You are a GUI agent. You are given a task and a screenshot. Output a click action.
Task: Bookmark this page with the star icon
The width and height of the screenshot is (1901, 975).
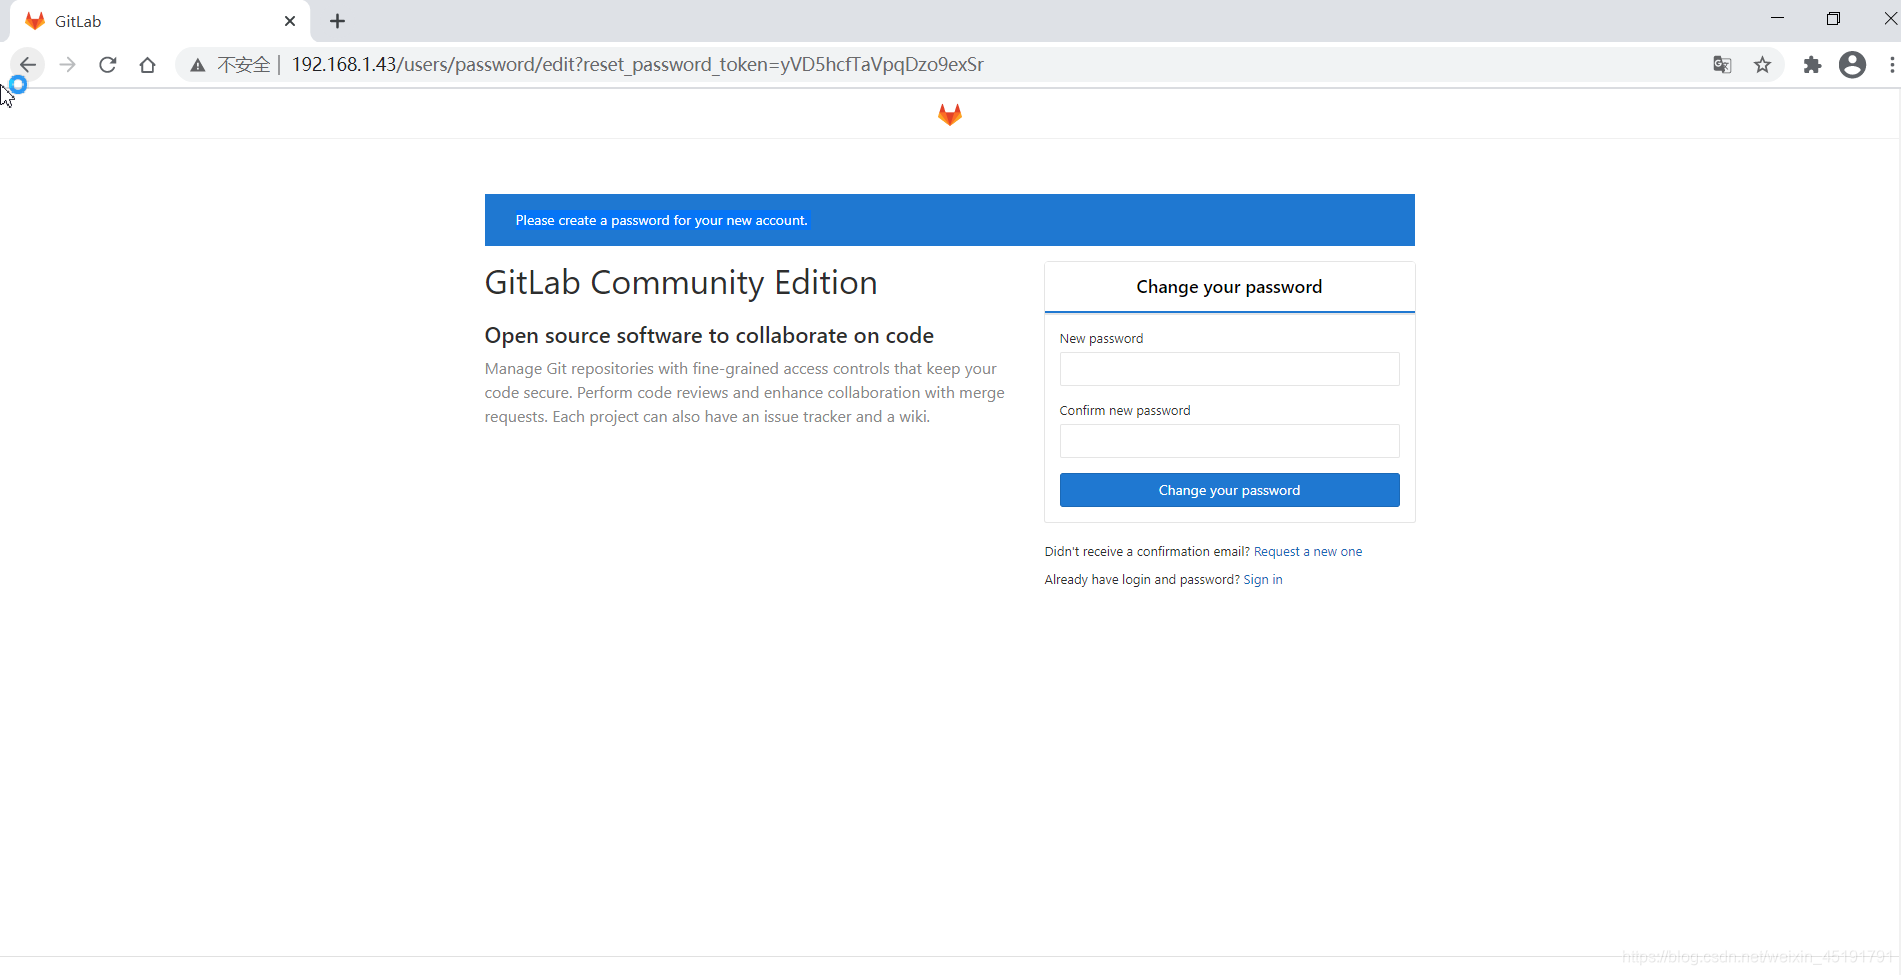(1763, 65)
